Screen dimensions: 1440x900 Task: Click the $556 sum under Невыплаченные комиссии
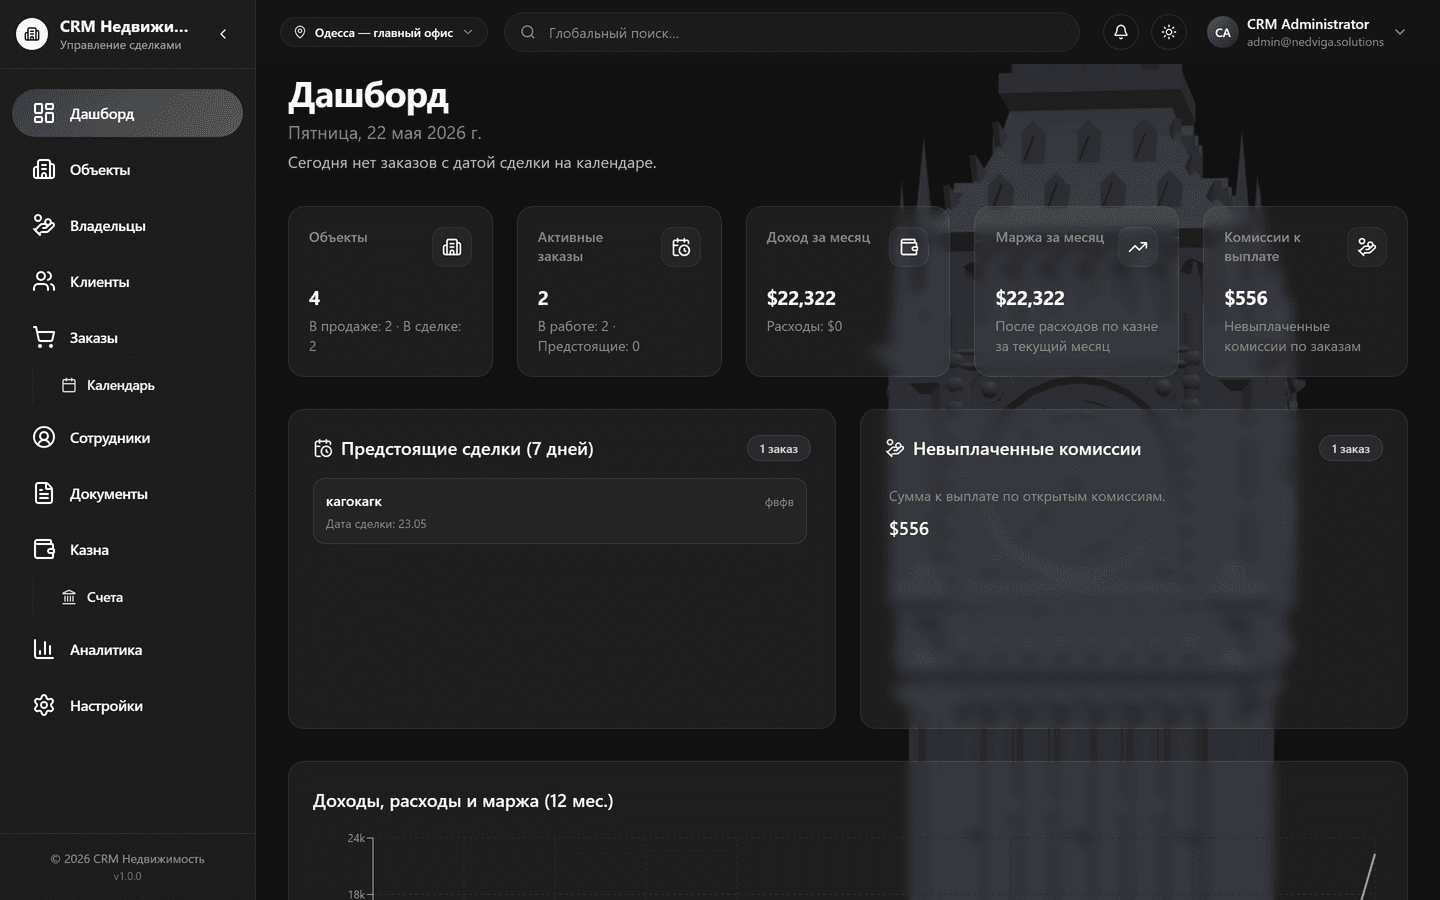tap(909, 529)
